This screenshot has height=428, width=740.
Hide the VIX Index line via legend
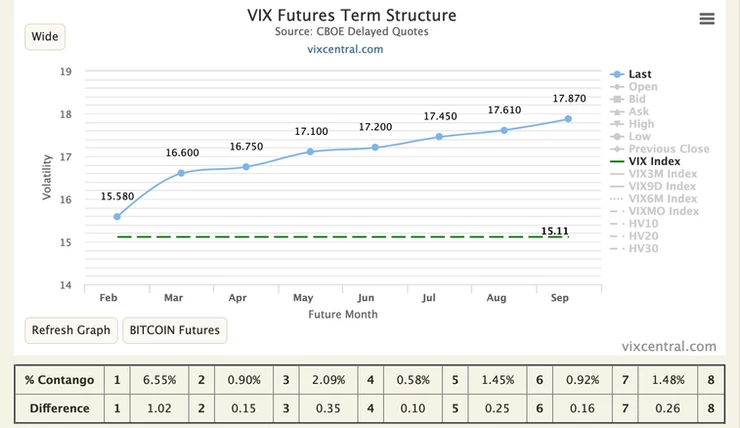[654, 161]
